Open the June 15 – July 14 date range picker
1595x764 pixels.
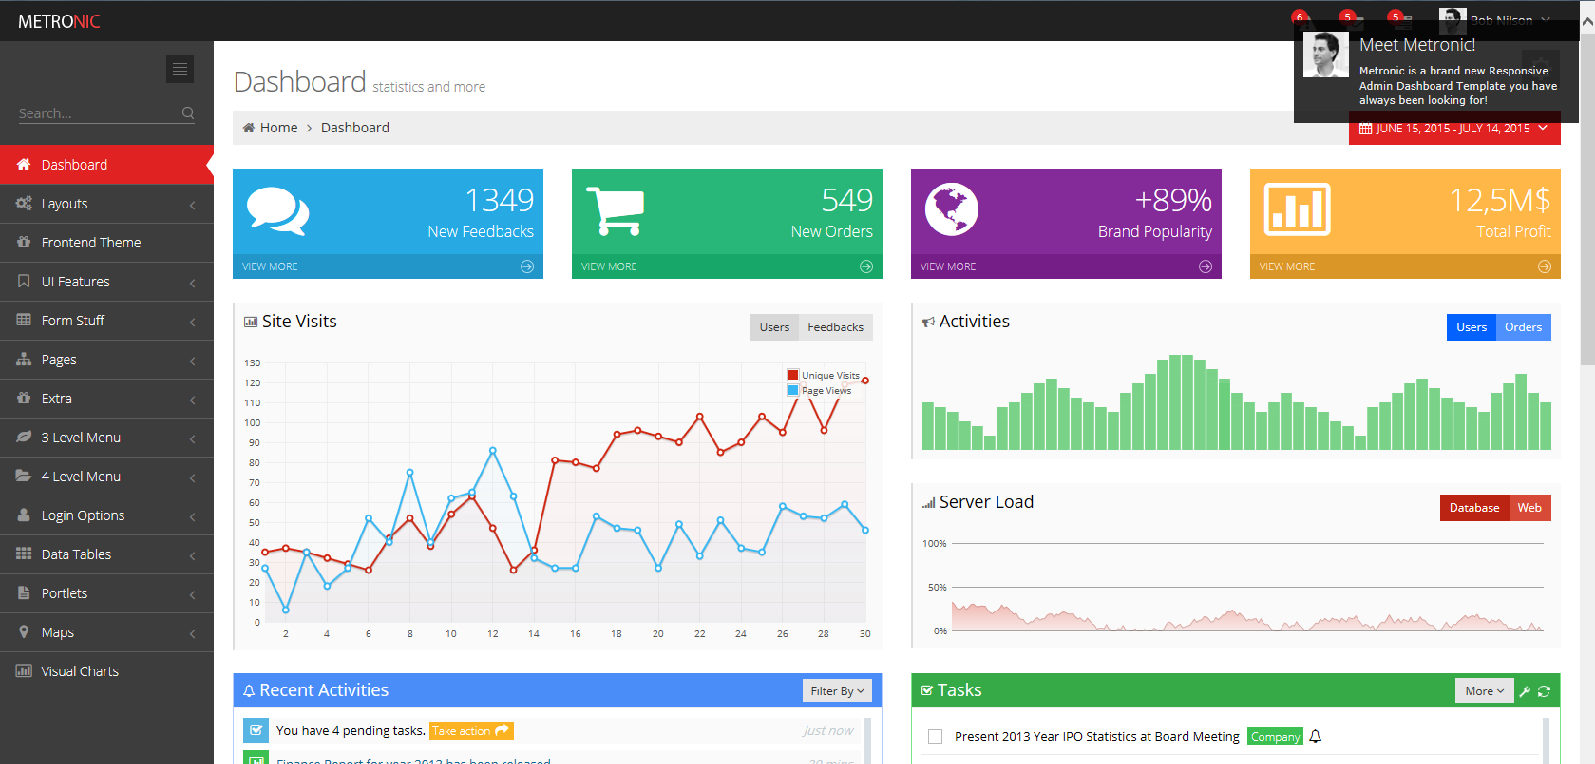point(1454,129)
